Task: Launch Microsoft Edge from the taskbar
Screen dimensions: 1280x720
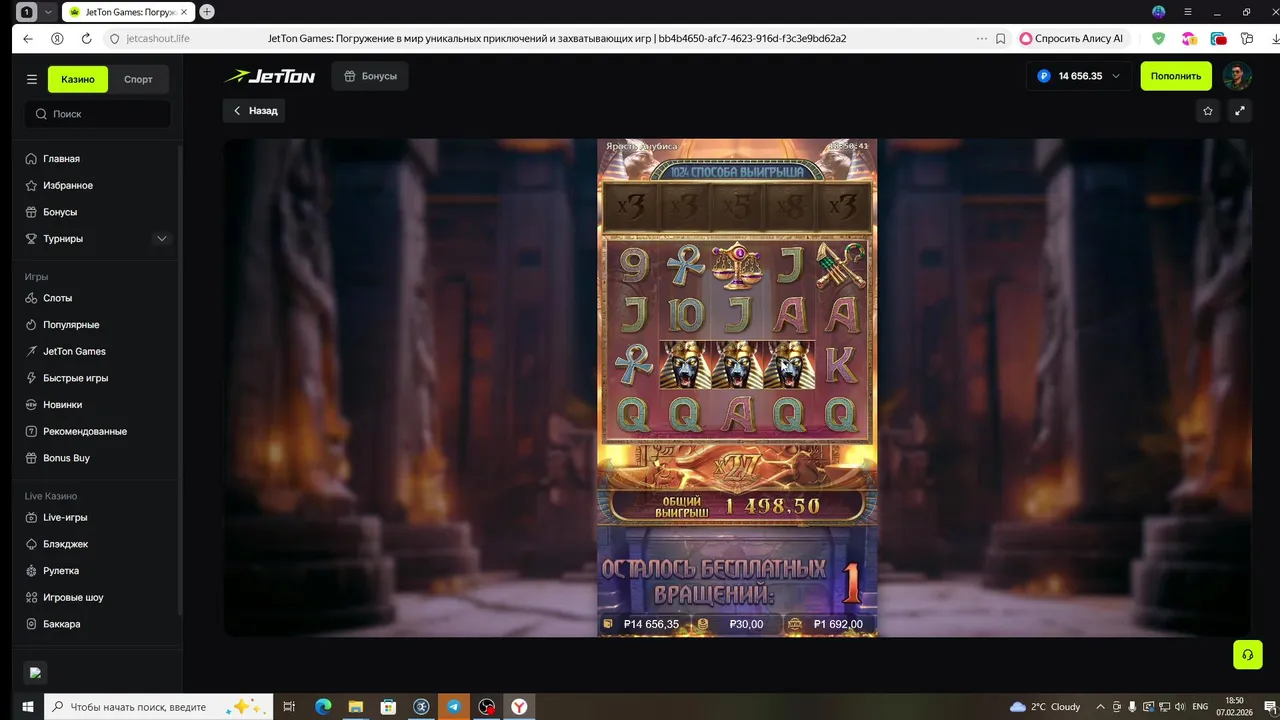Action: (323, 706)
